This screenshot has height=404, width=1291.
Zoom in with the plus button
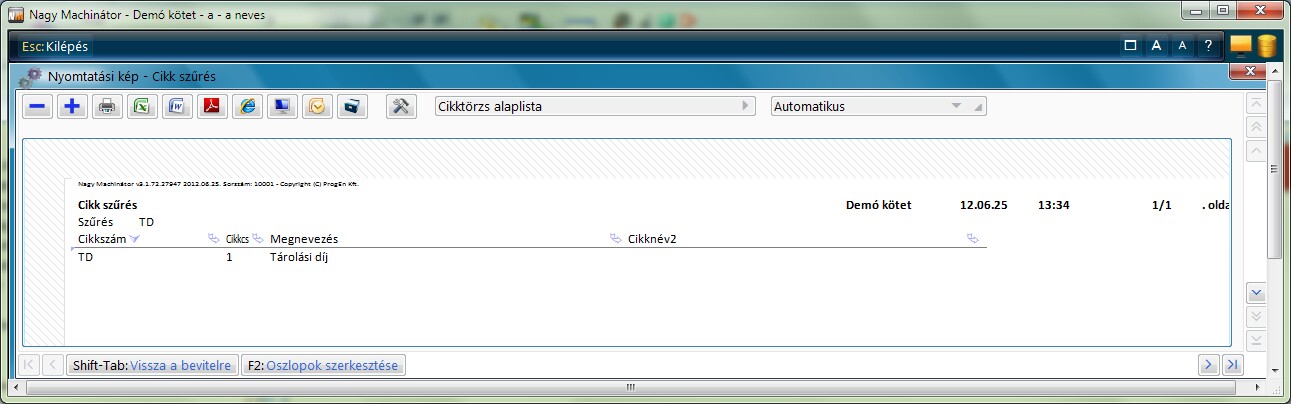(72, 106)
